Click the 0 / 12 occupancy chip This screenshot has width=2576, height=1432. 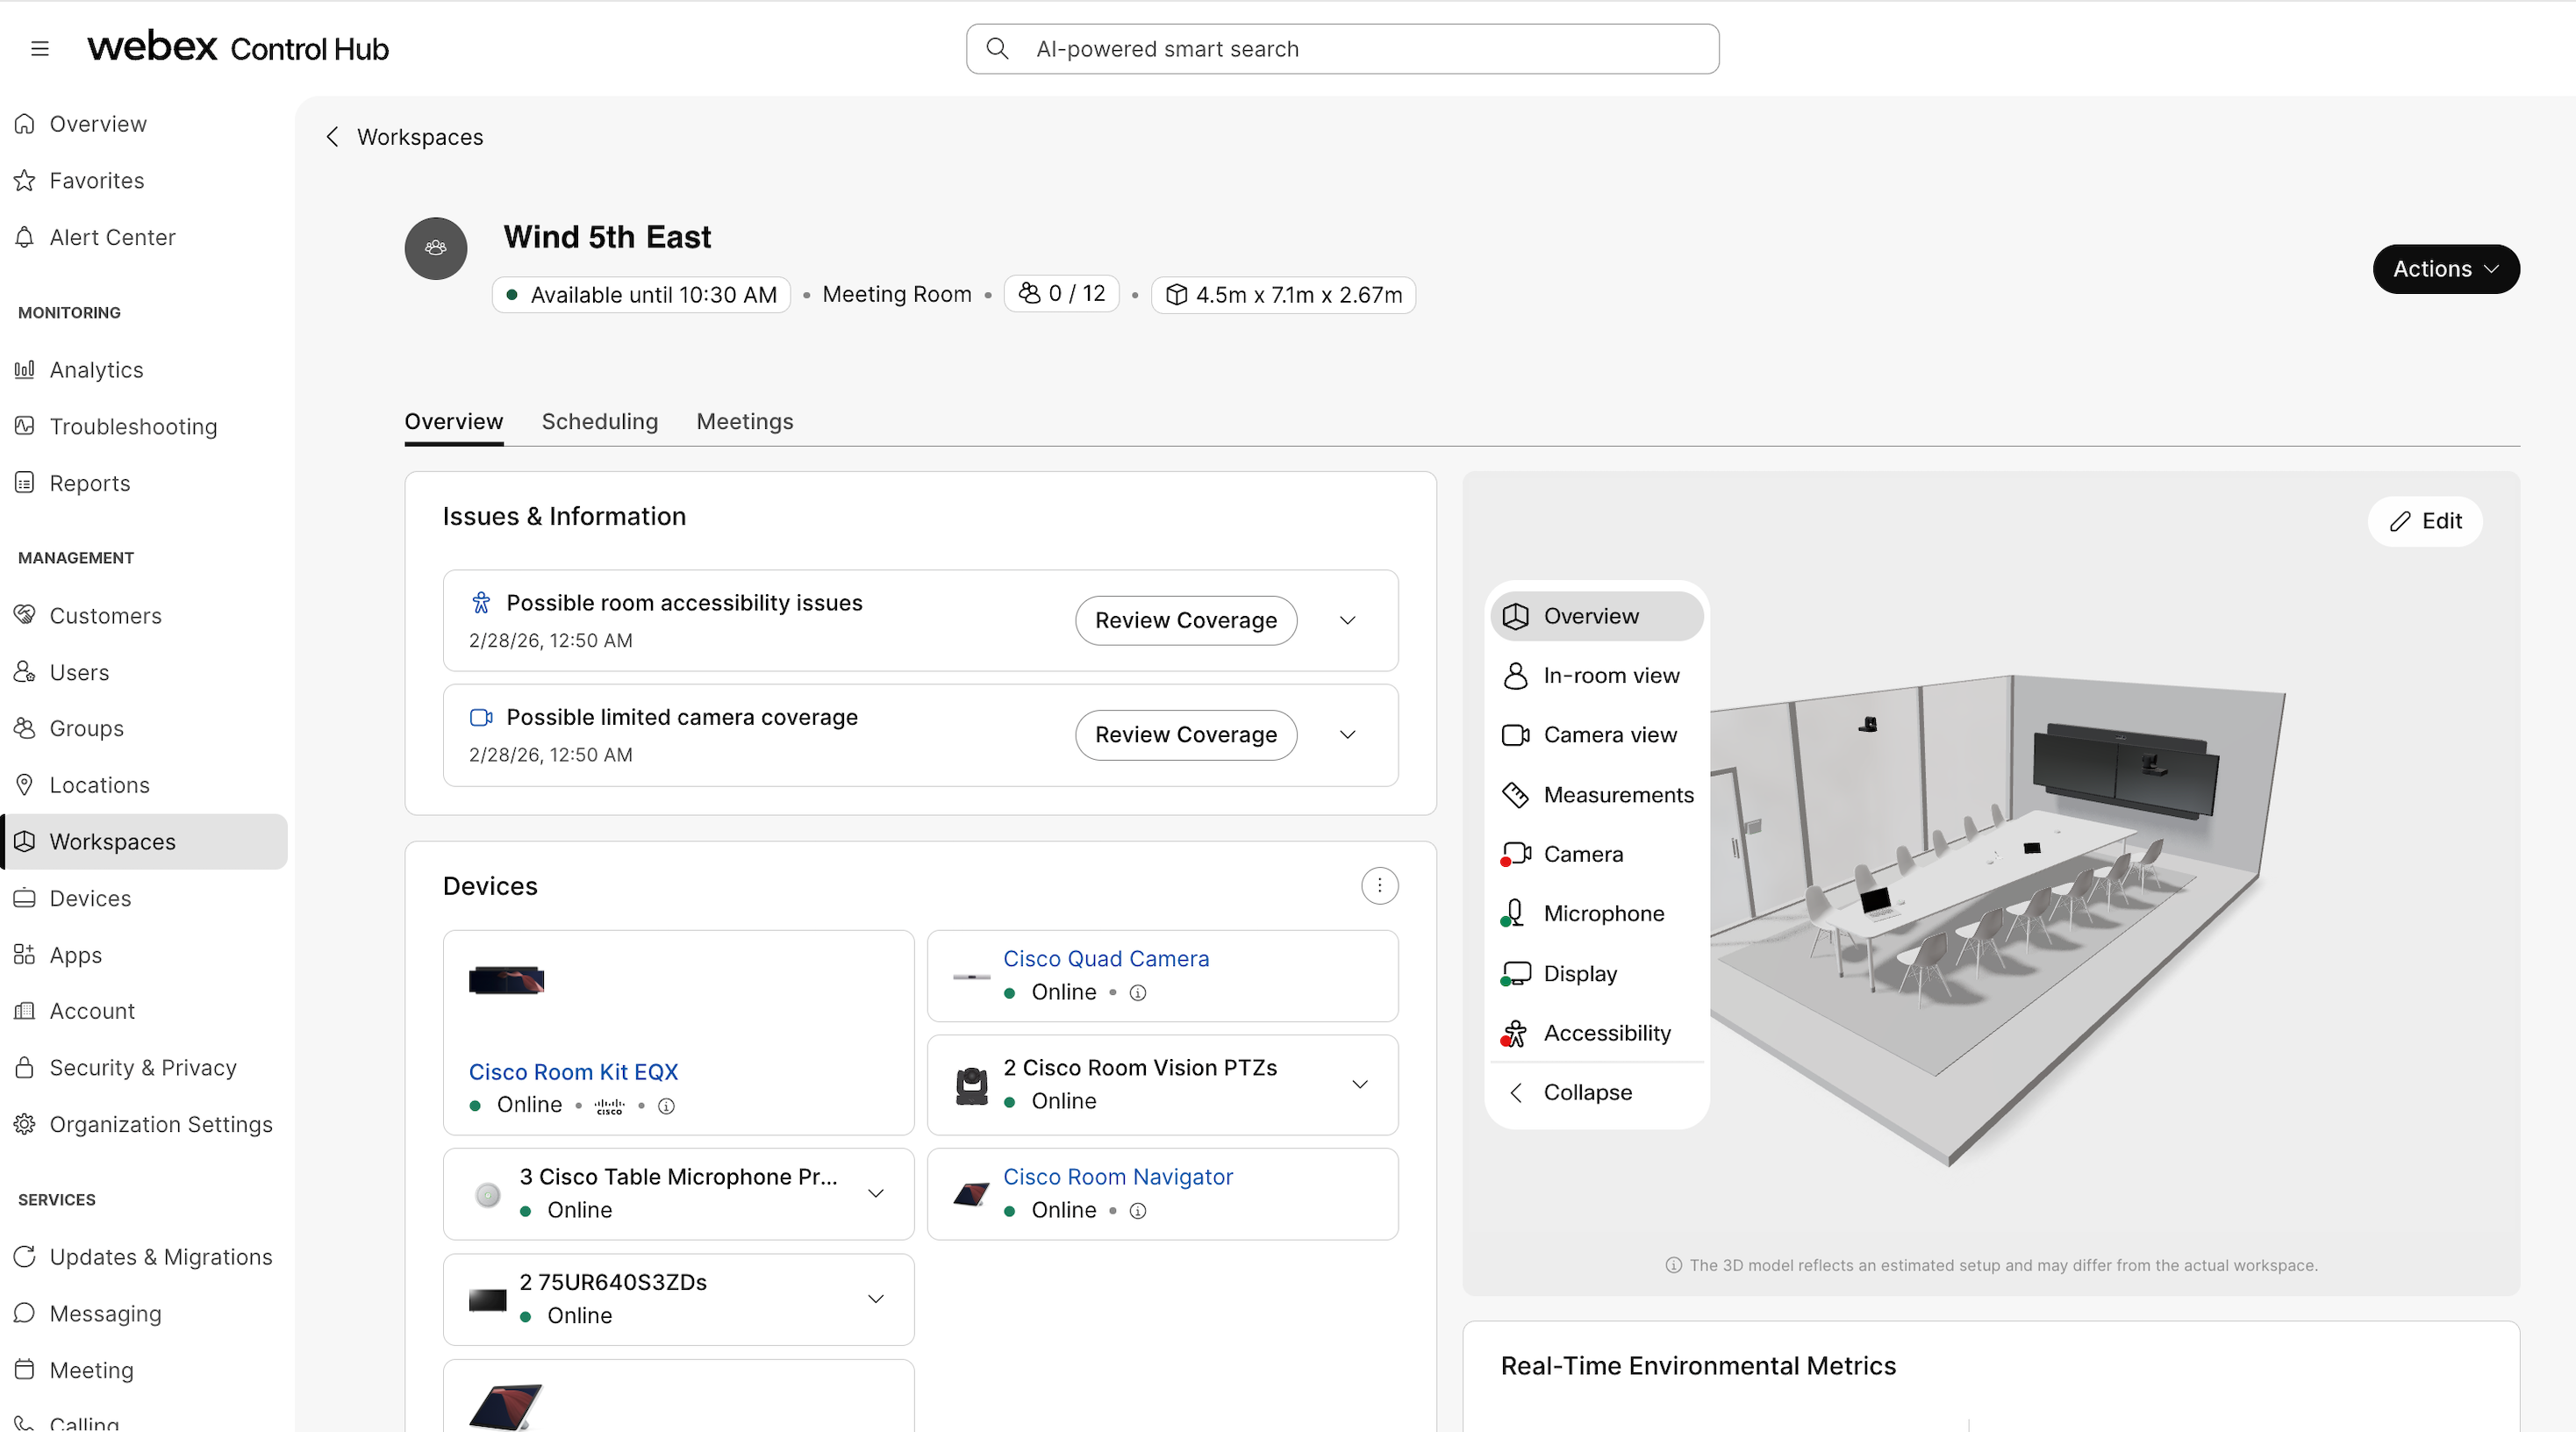click(1061, 293)
